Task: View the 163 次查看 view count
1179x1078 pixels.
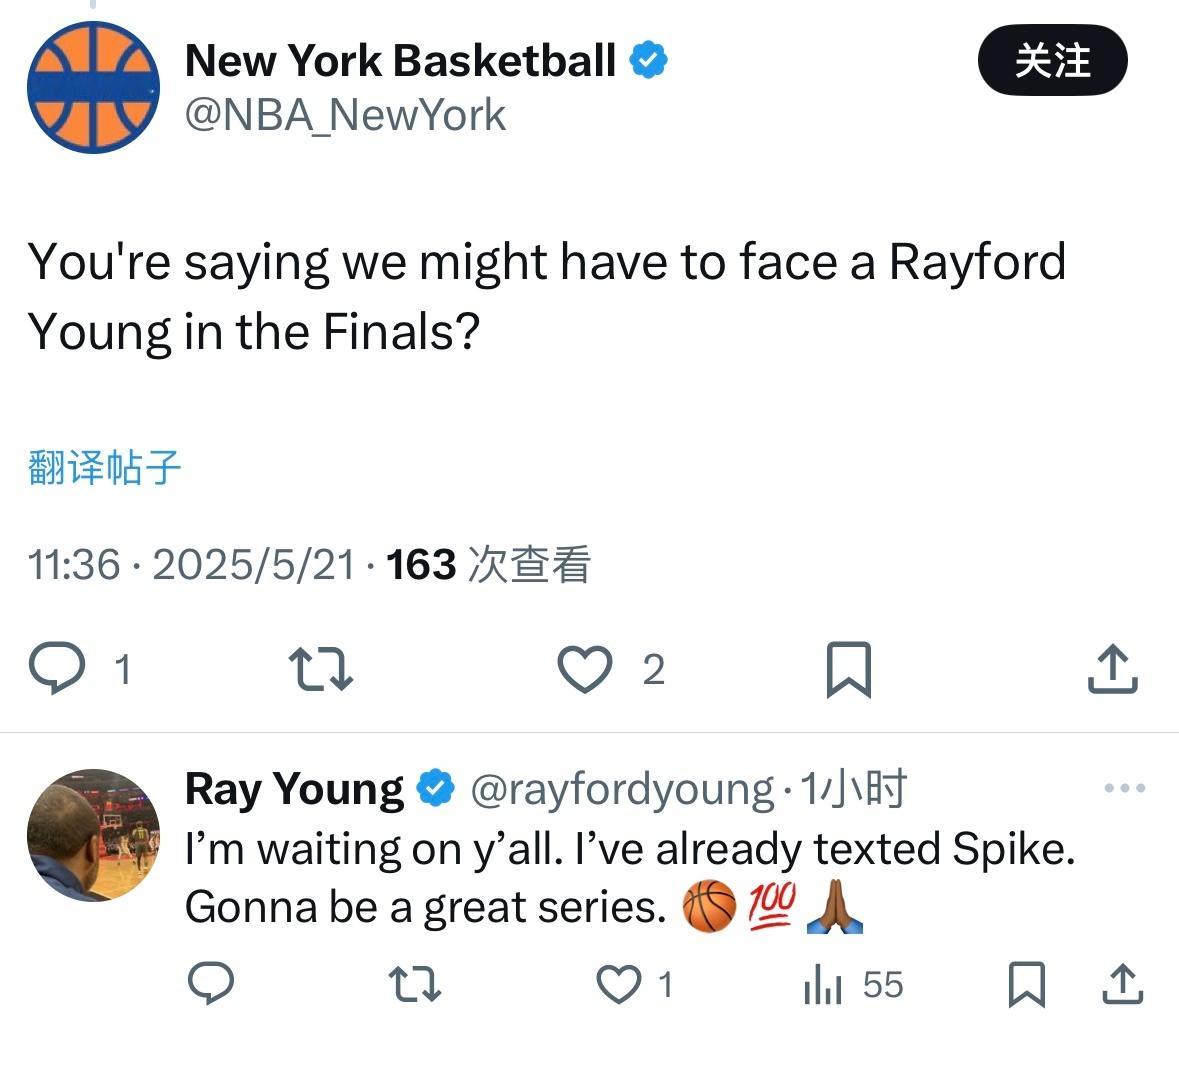Action: pos(488,565)
